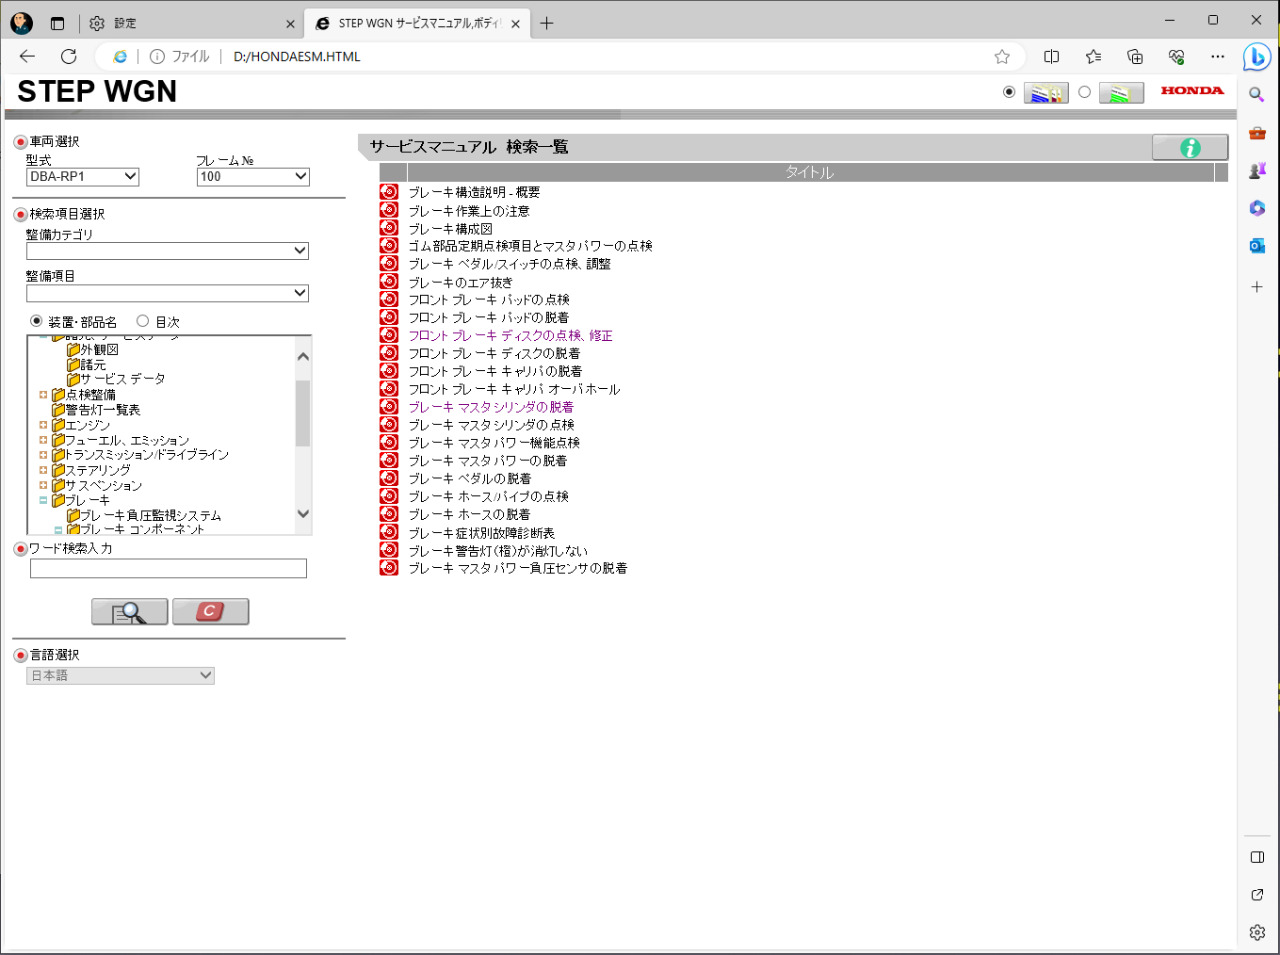Click the multi-book service manual image button
This screenshot has height=955, width=1280.
tap(1046, 93)
